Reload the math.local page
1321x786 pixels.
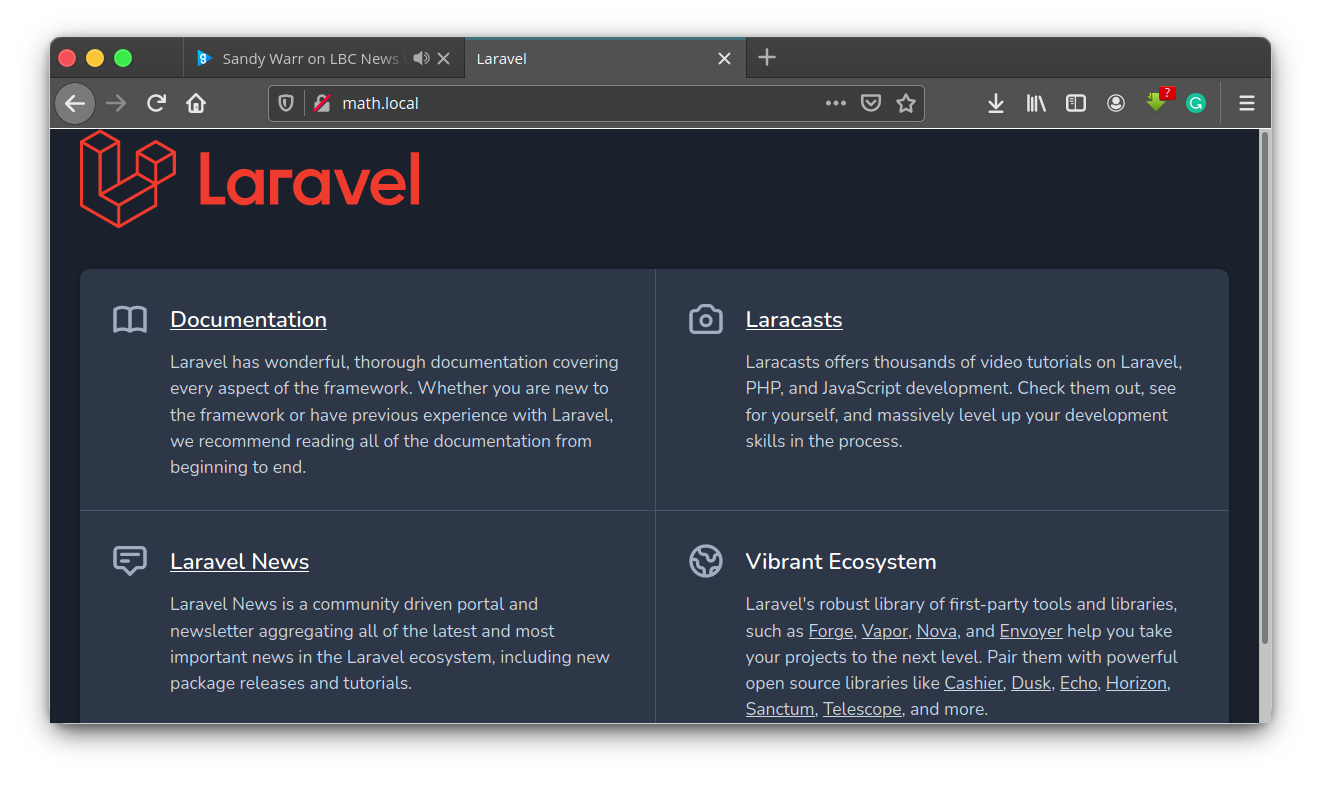click(156, 103)
